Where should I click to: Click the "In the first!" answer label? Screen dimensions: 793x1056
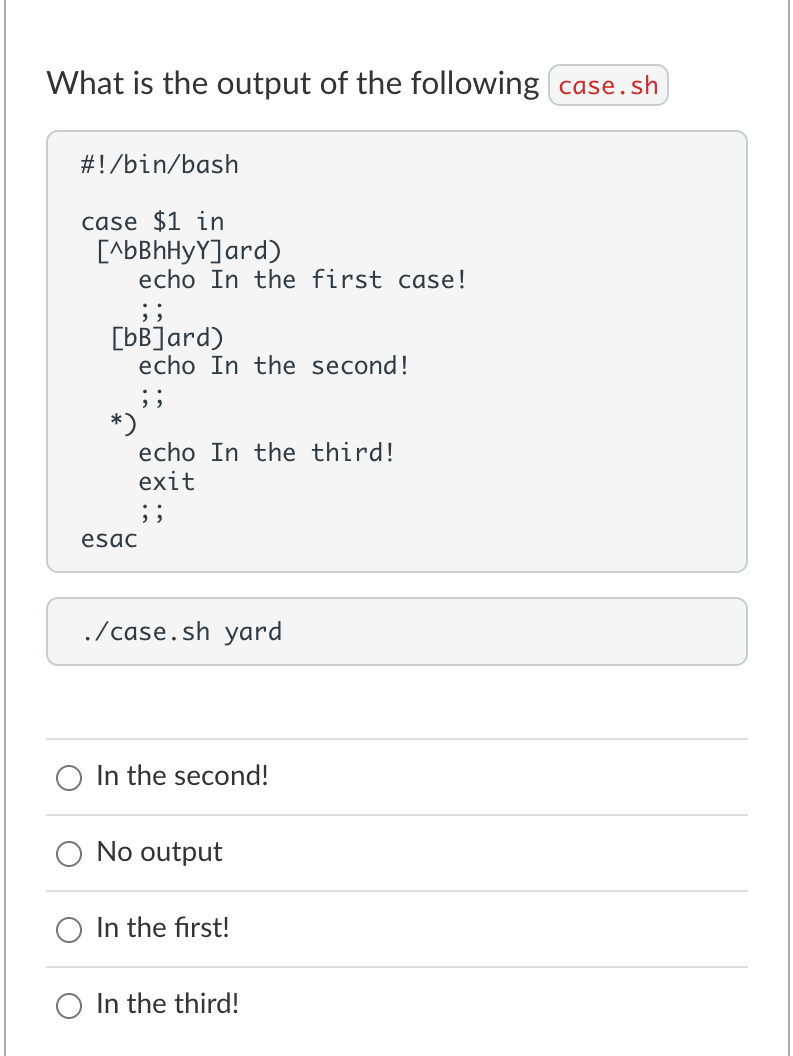(x=163, y=928)
